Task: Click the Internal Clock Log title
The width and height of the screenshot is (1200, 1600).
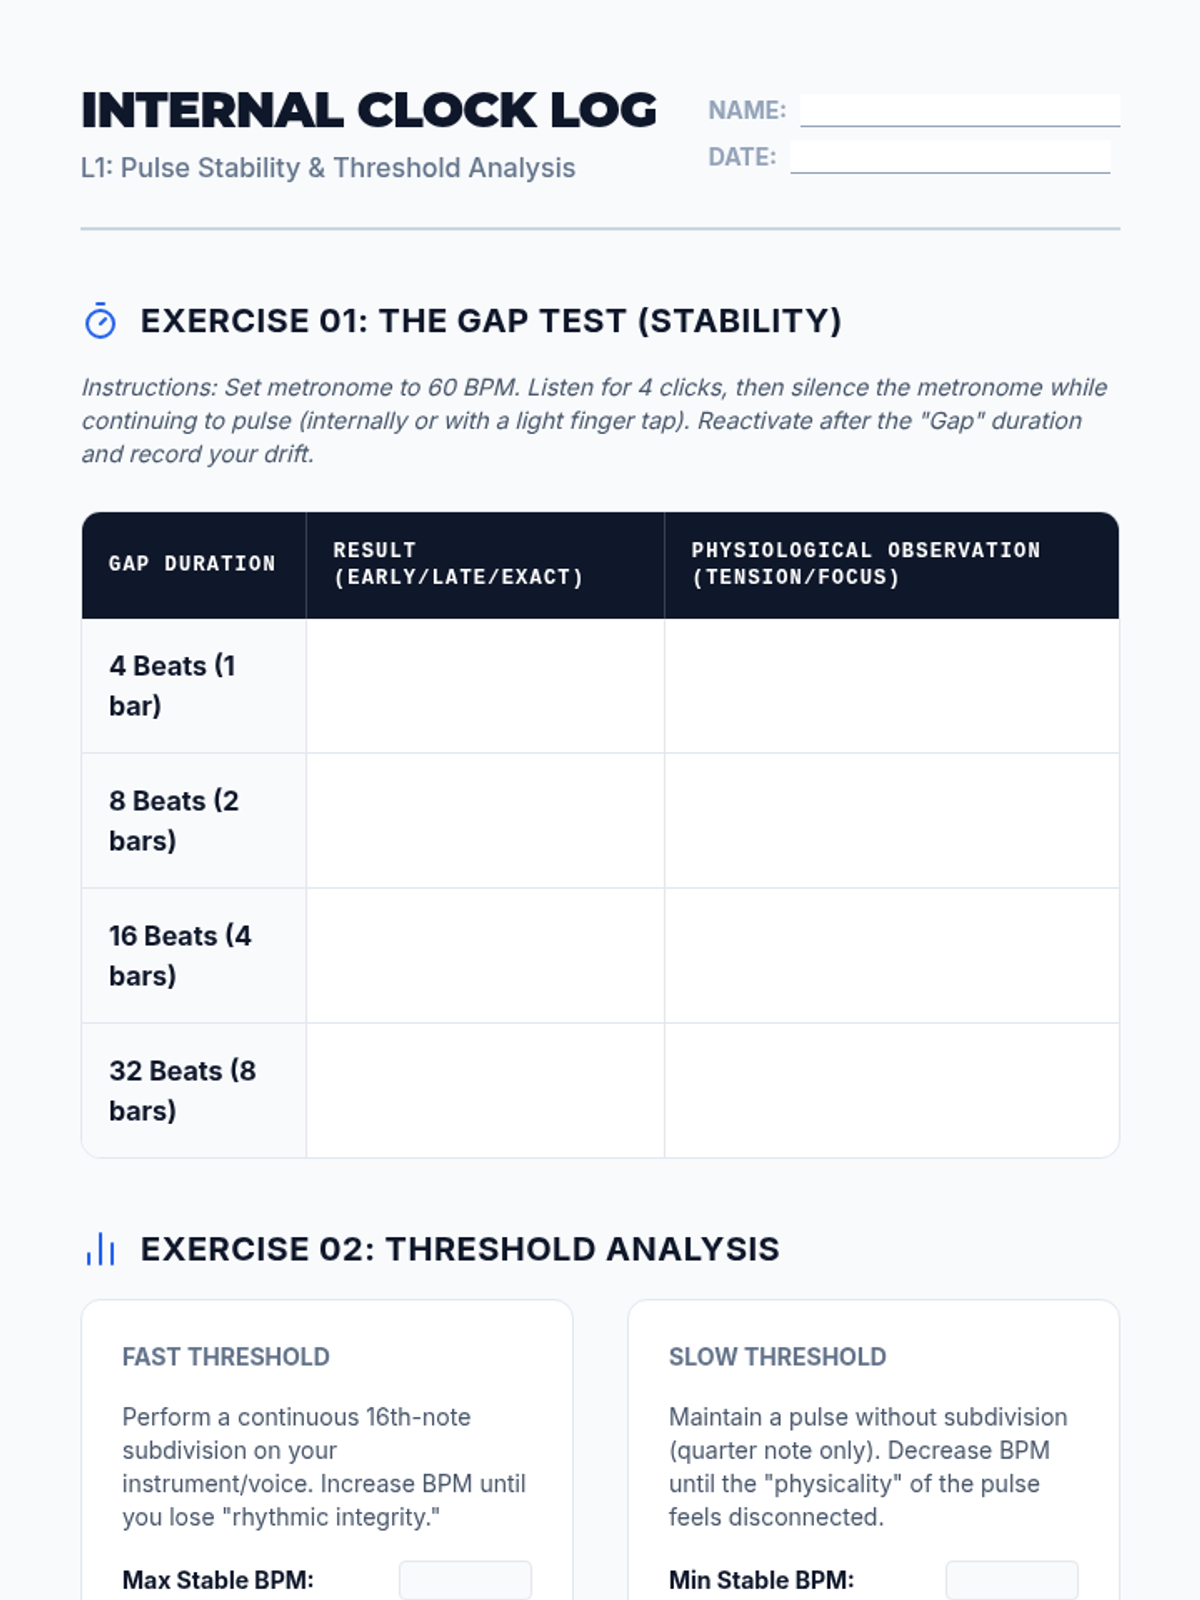Action: pyautogui.click(x=369, y=110)
